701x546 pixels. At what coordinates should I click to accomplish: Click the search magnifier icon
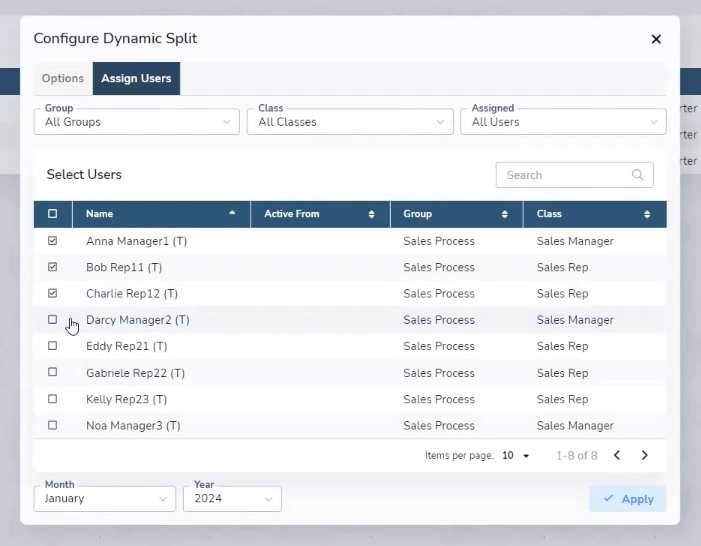(638, 175)
